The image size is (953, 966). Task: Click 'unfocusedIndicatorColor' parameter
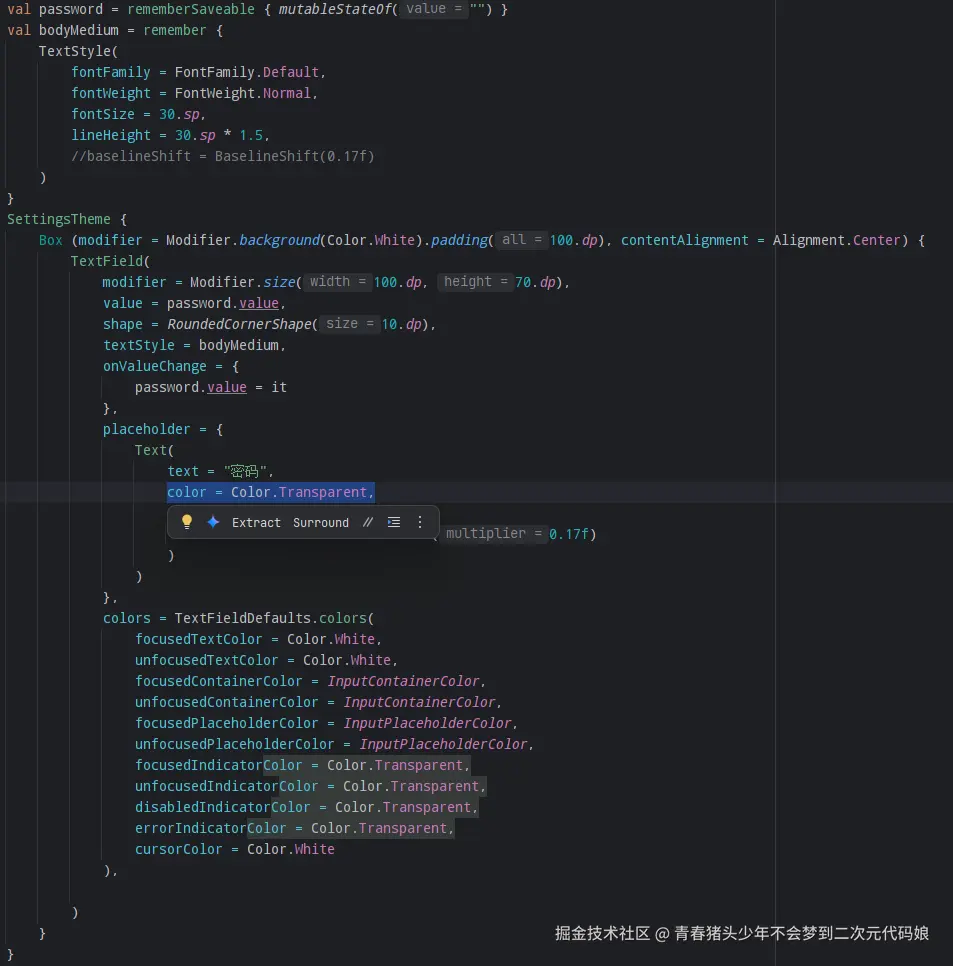(227, 786)
